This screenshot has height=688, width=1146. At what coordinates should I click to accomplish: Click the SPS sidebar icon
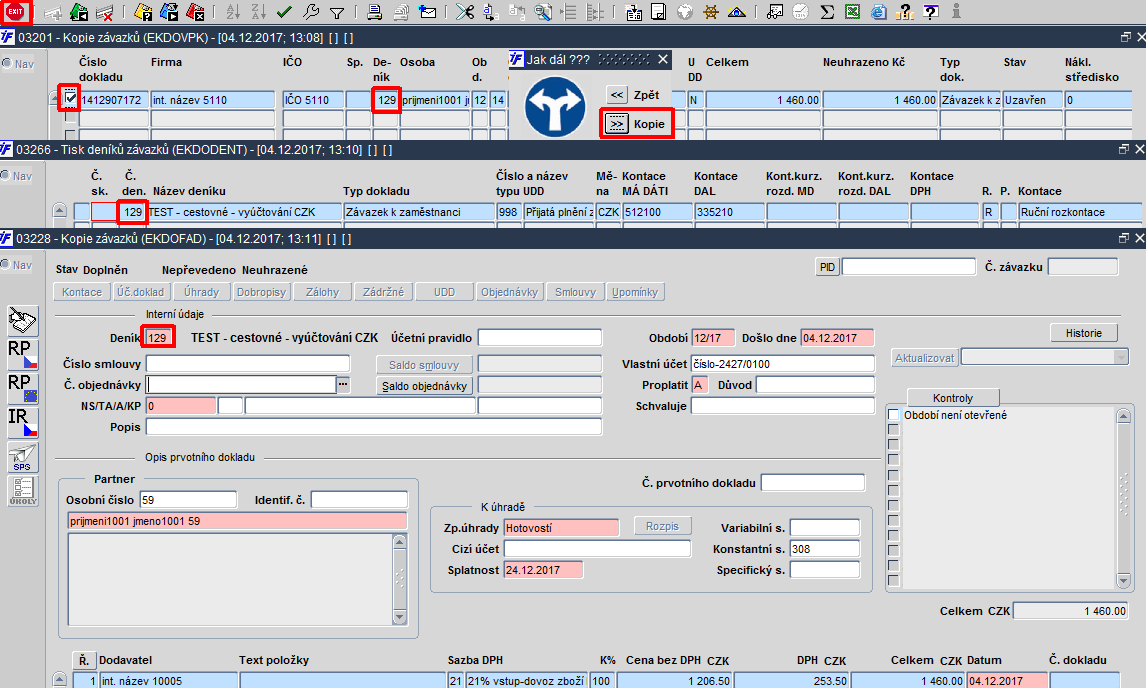[x=23, y=458]
